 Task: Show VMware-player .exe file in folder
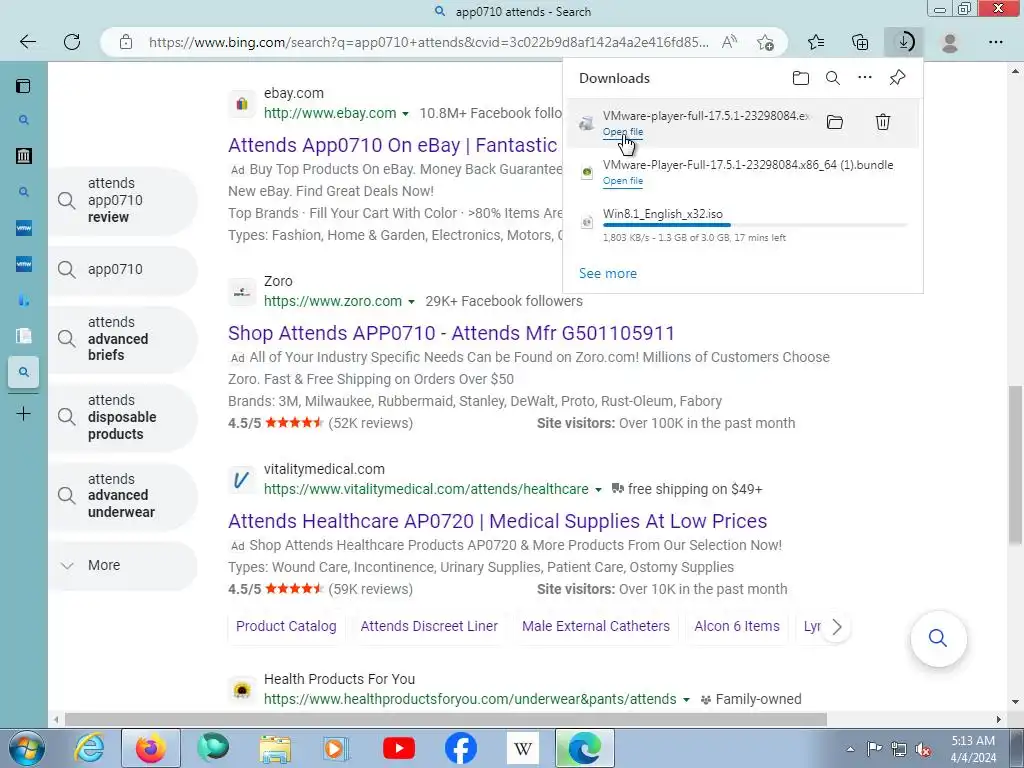835,122
